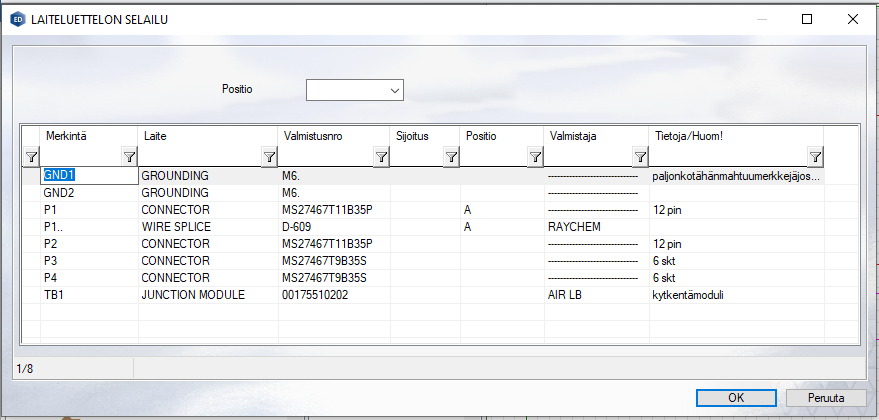879x420 pixels.
Task: Click the Sijoitus column filter icon
Action: 451,157
